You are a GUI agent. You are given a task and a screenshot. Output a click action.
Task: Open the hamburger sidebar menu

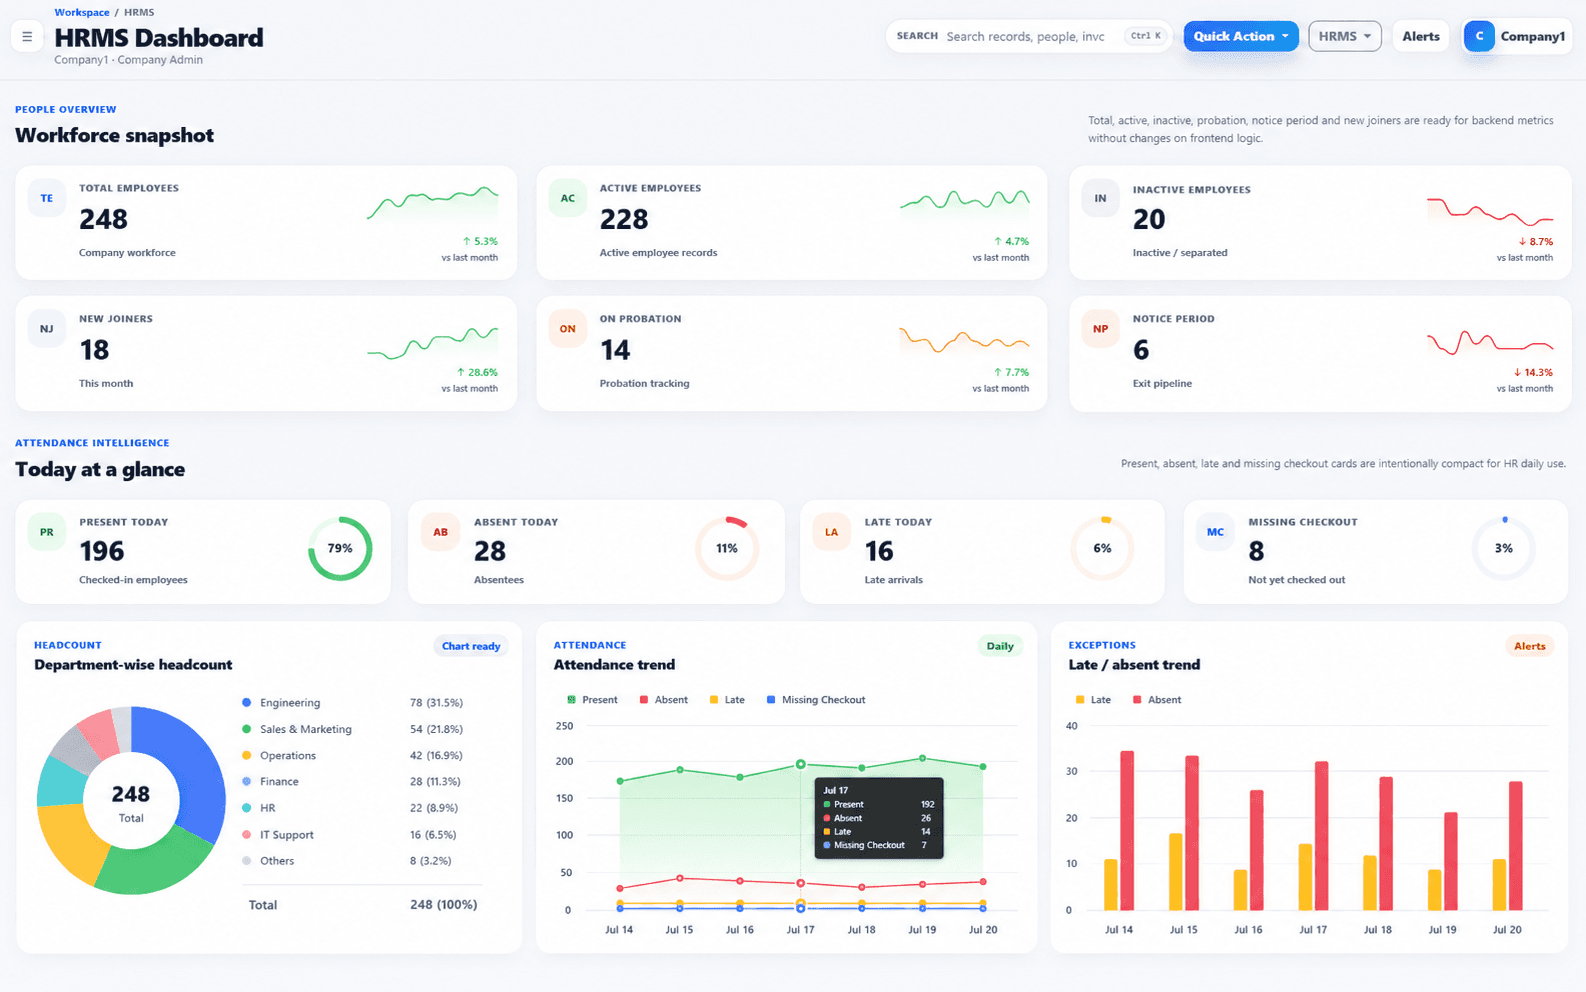click(x=27, y=37)
